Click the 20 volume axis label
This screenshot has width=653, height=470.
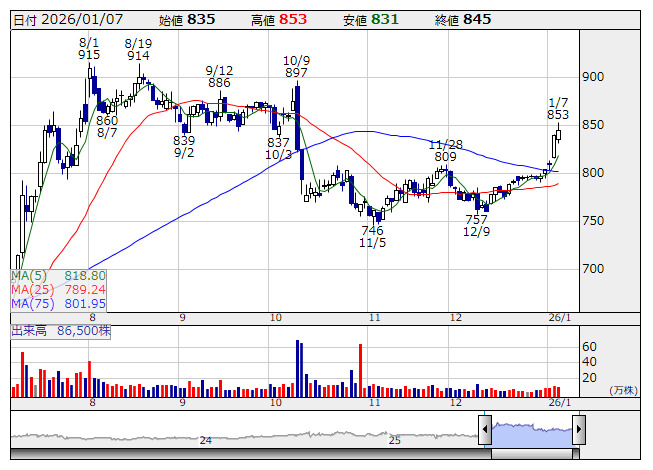click(589, 378)
